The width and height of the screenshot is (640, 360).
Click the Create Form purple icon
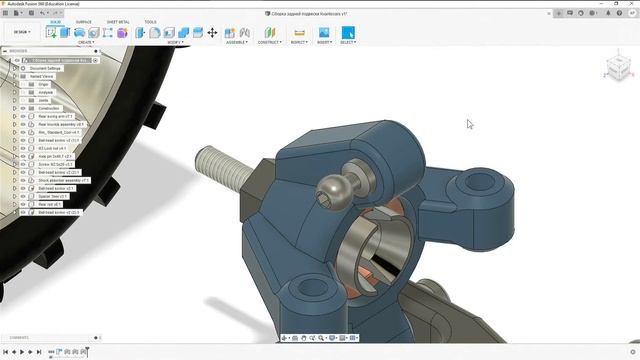pyautogui.click(x=122, y=33)
